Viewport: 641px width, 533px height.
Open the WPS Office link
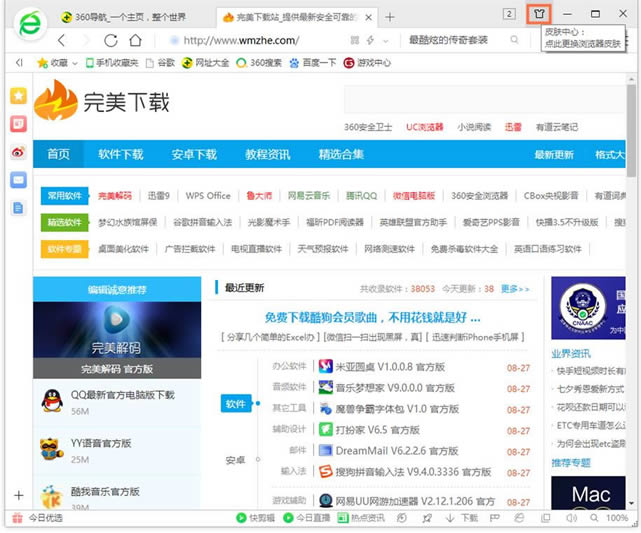pos(208,196)
